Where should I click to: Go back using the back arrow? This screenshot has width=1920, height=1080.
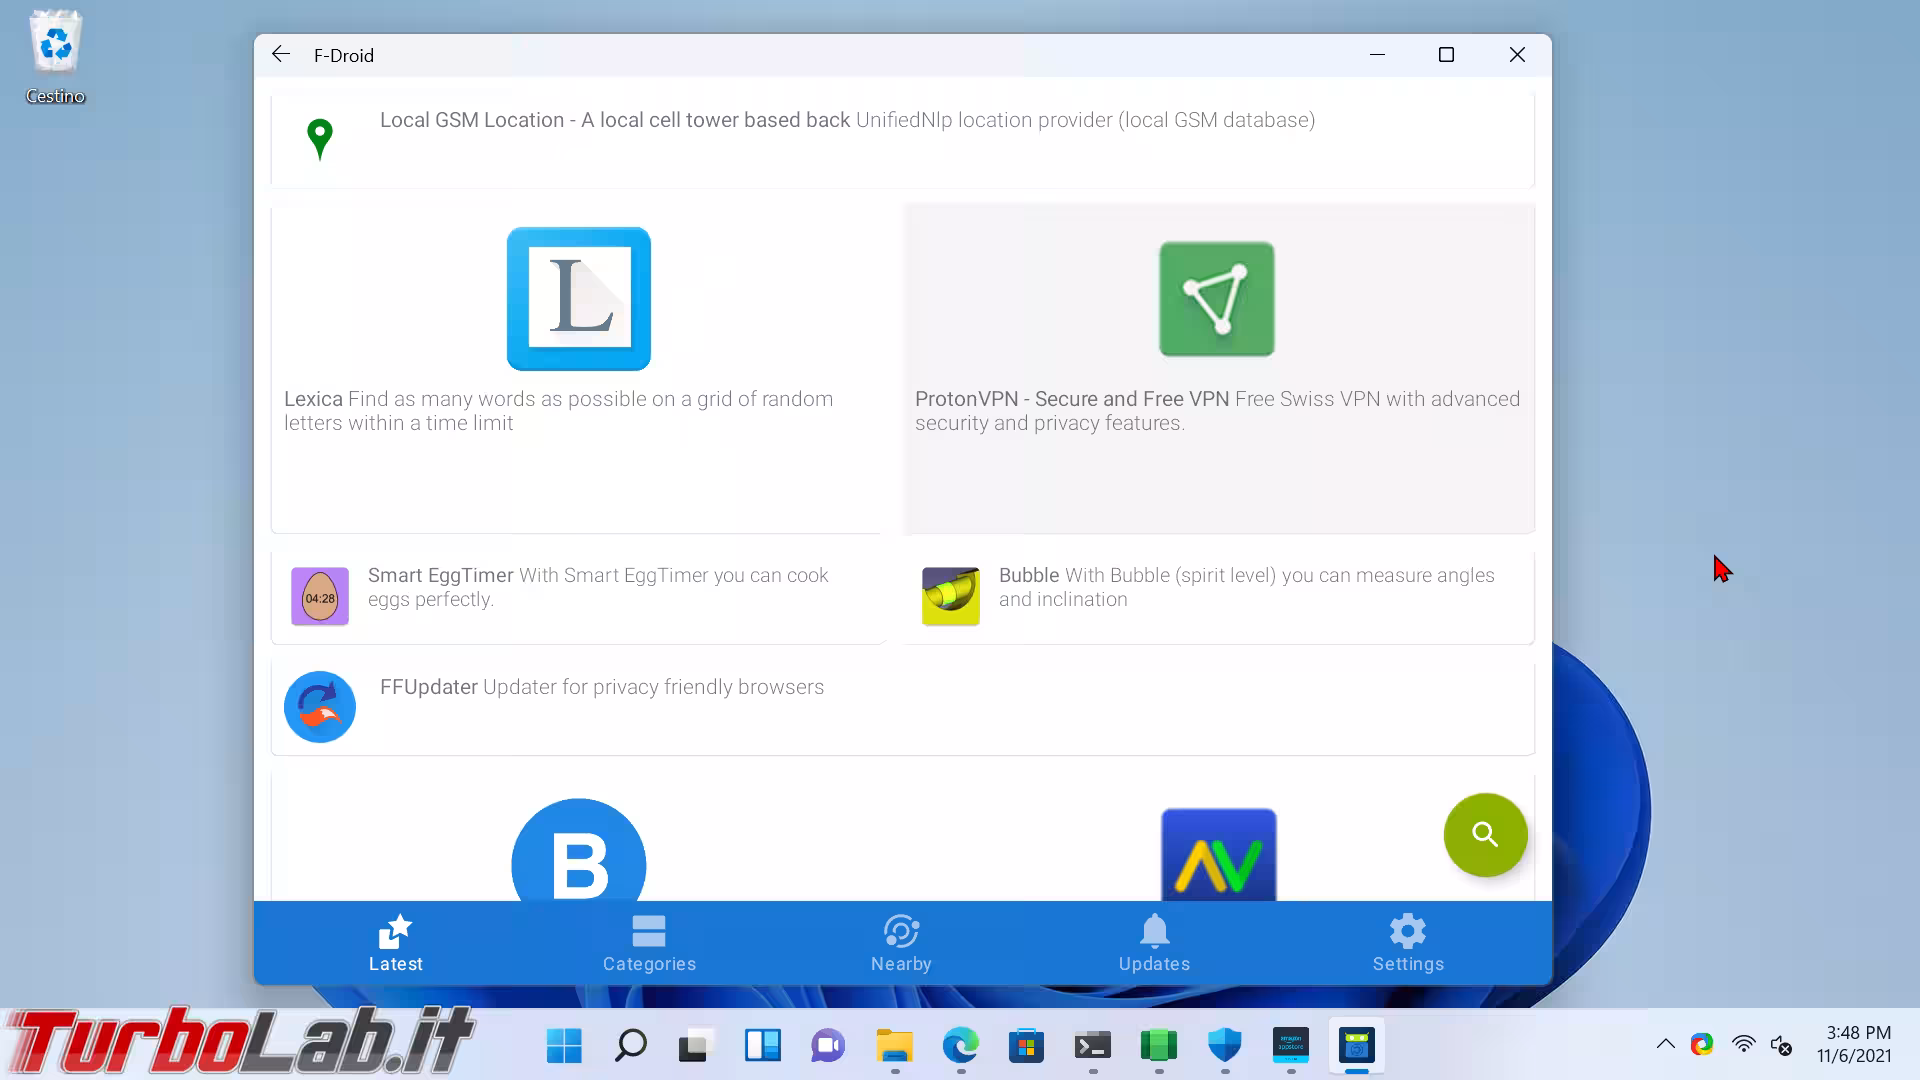(281, 55)
